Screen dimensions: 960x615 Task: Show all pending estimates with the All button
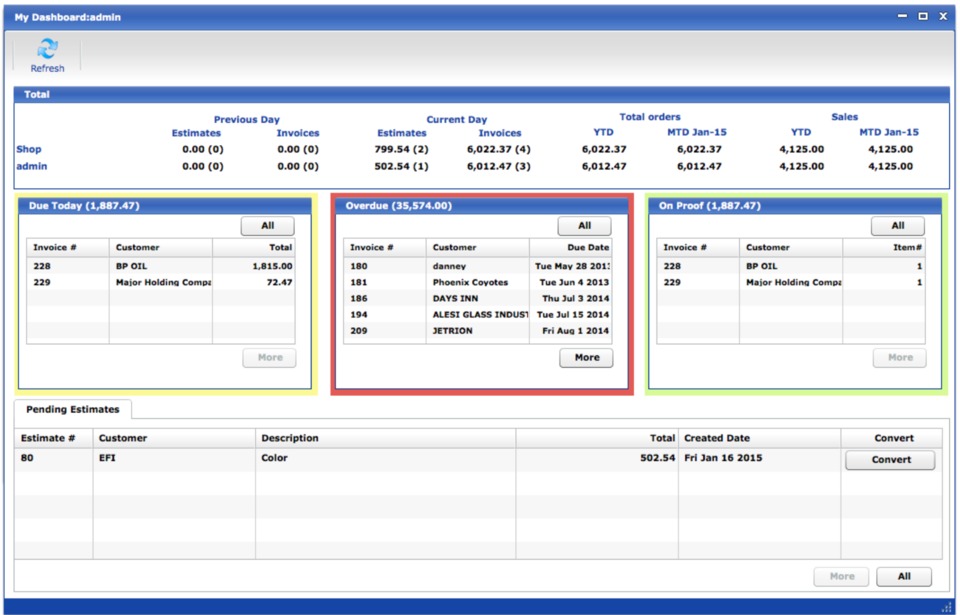904,576
